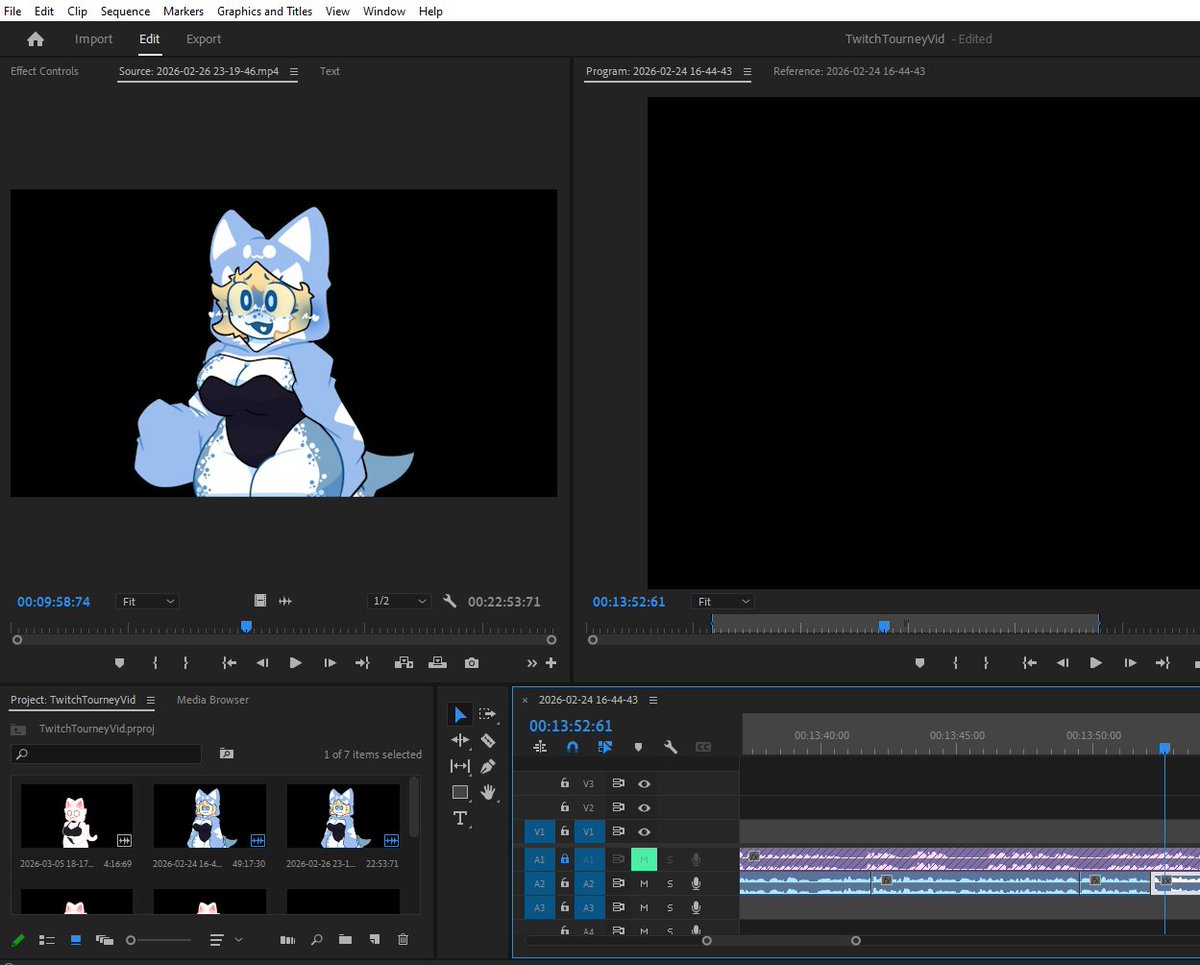The width and height of the screenshot is (1200, 965).
Task: Mark In point in Source monitor
Action: 155,663
